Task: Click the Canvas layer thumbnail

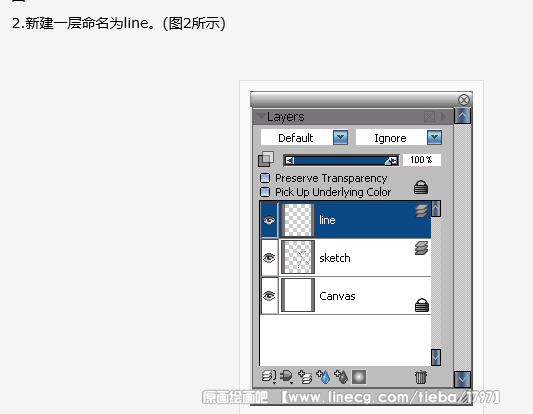Action: click(x=298, y=295)
